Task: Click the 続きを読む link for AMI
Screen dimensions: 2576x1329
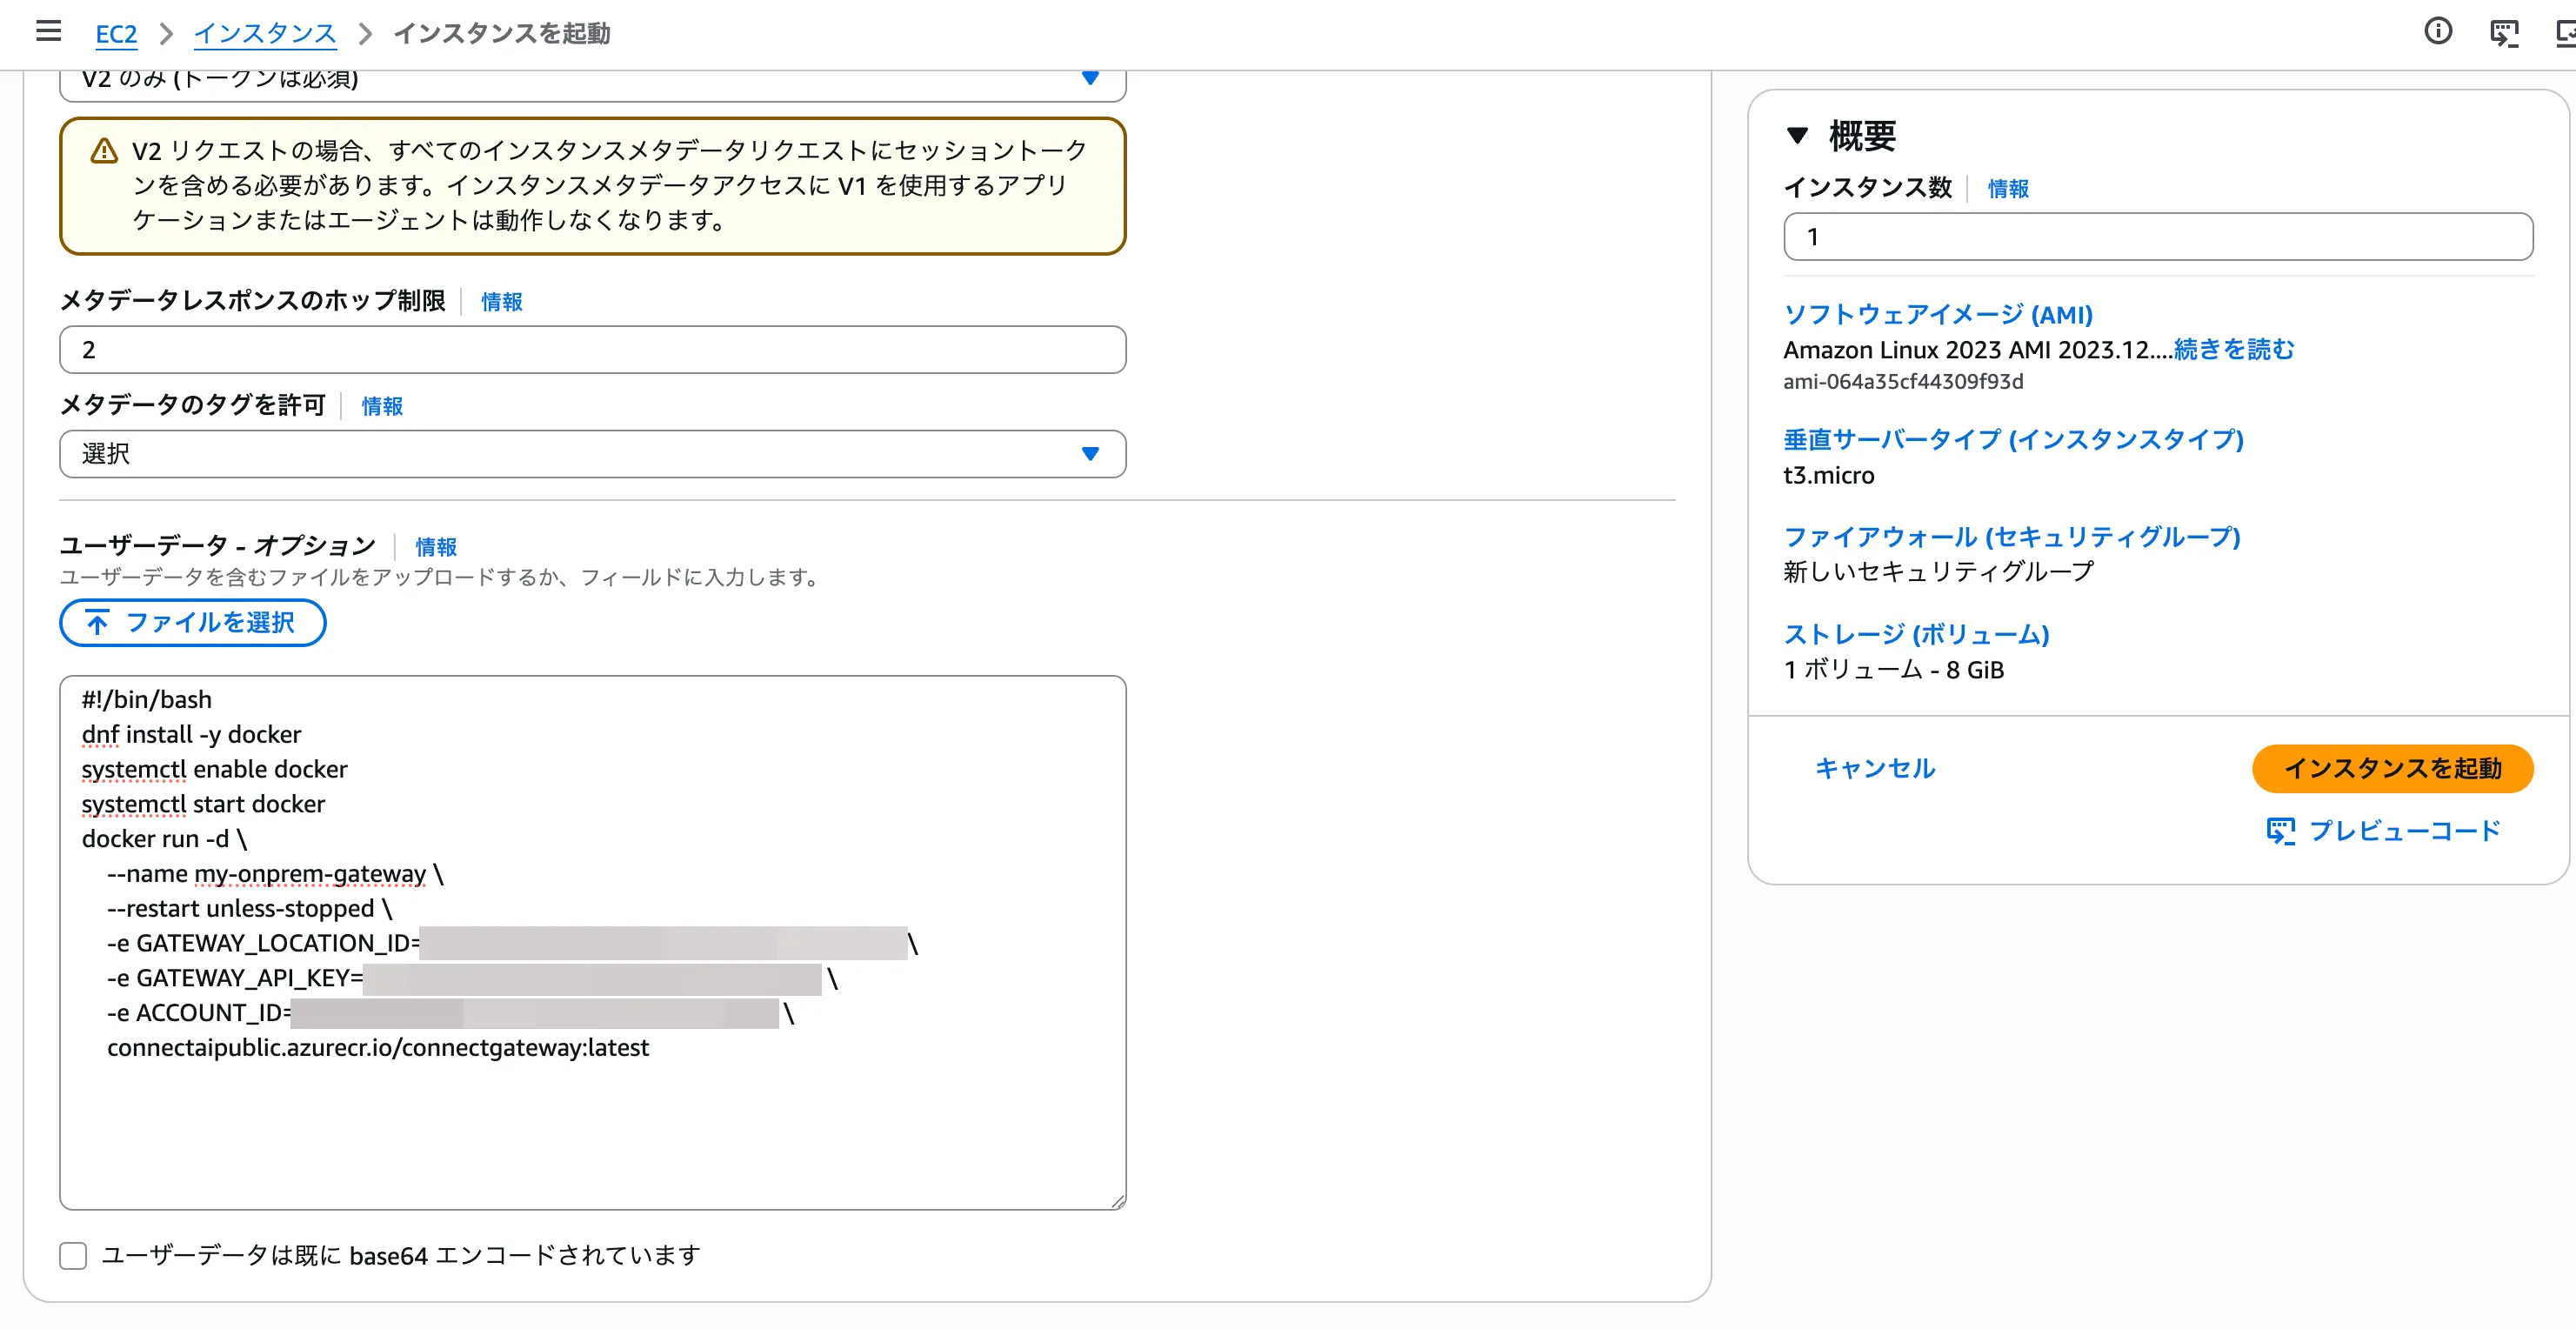Action: 2234,349
